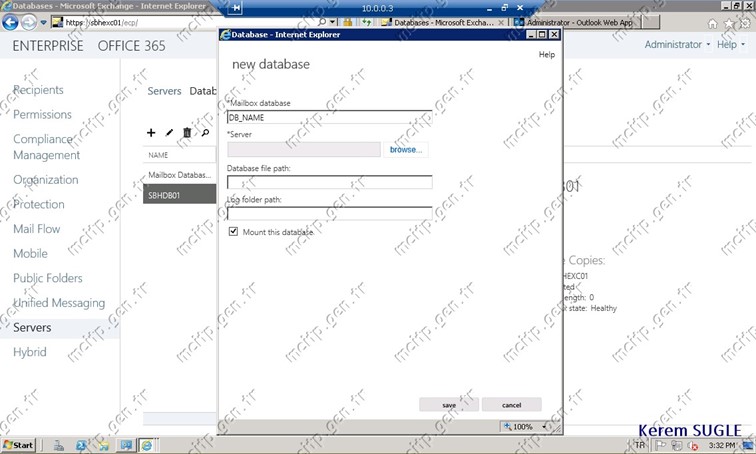The height and width of the screenshot is (454, 756).
Task: Click the browser Forward arrow button
Action: pos(29,22)
